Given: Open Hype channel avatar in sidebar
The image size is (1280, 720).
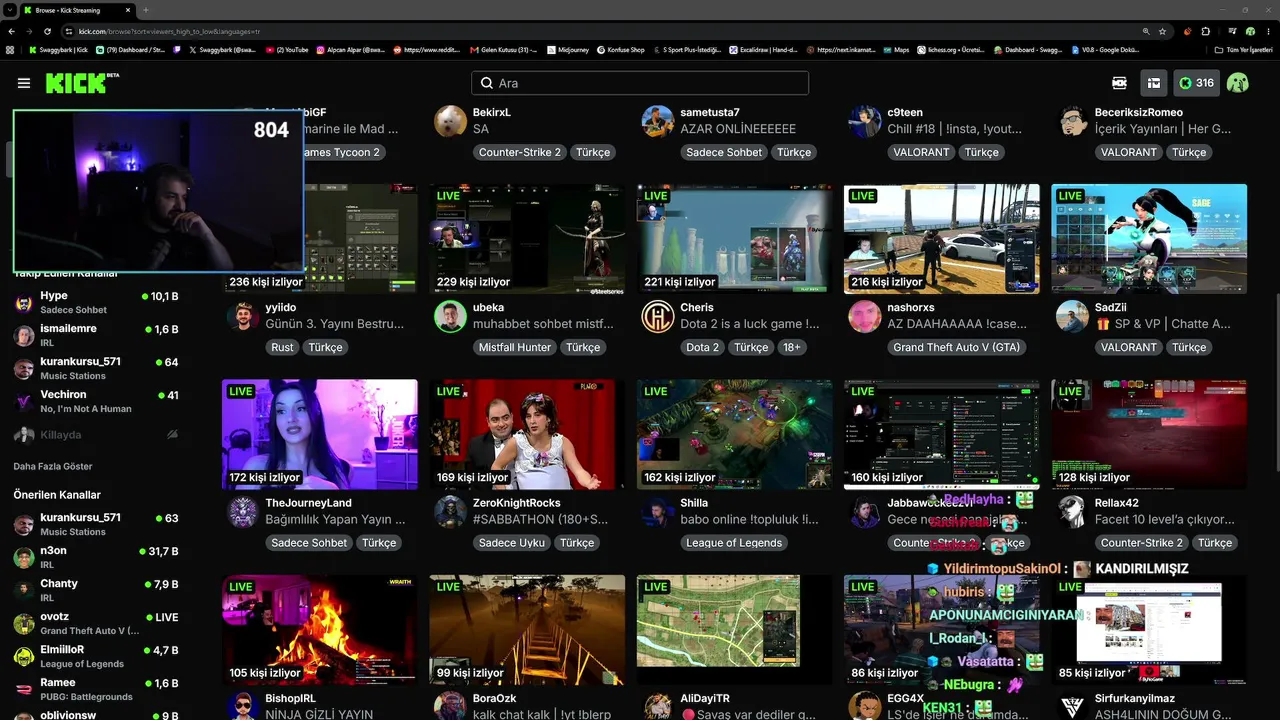Looking at the screenshot, I should tap(24, 303).
